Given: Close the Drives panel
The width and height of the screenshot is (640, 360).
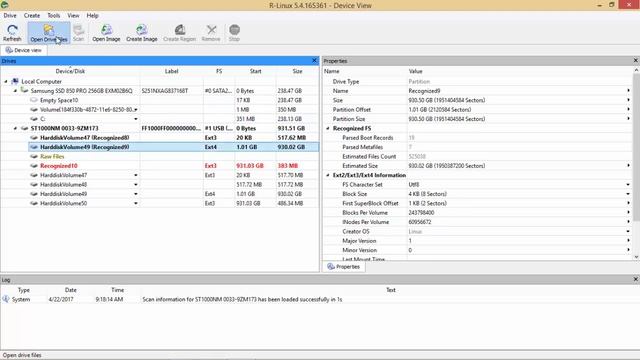Looking at the screenshot, I should click(x=314, y=60).
